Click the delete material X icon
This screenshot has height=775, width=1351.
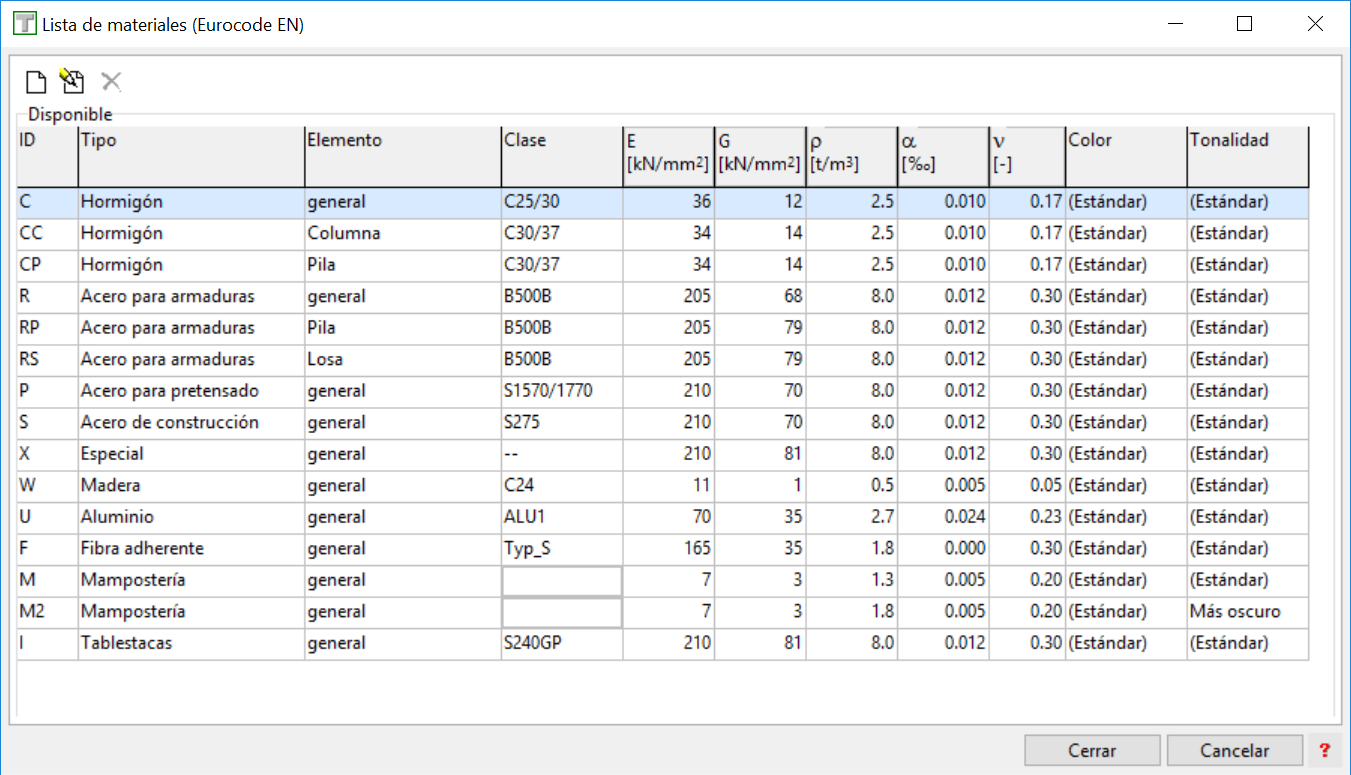click(x=111, y=81)
